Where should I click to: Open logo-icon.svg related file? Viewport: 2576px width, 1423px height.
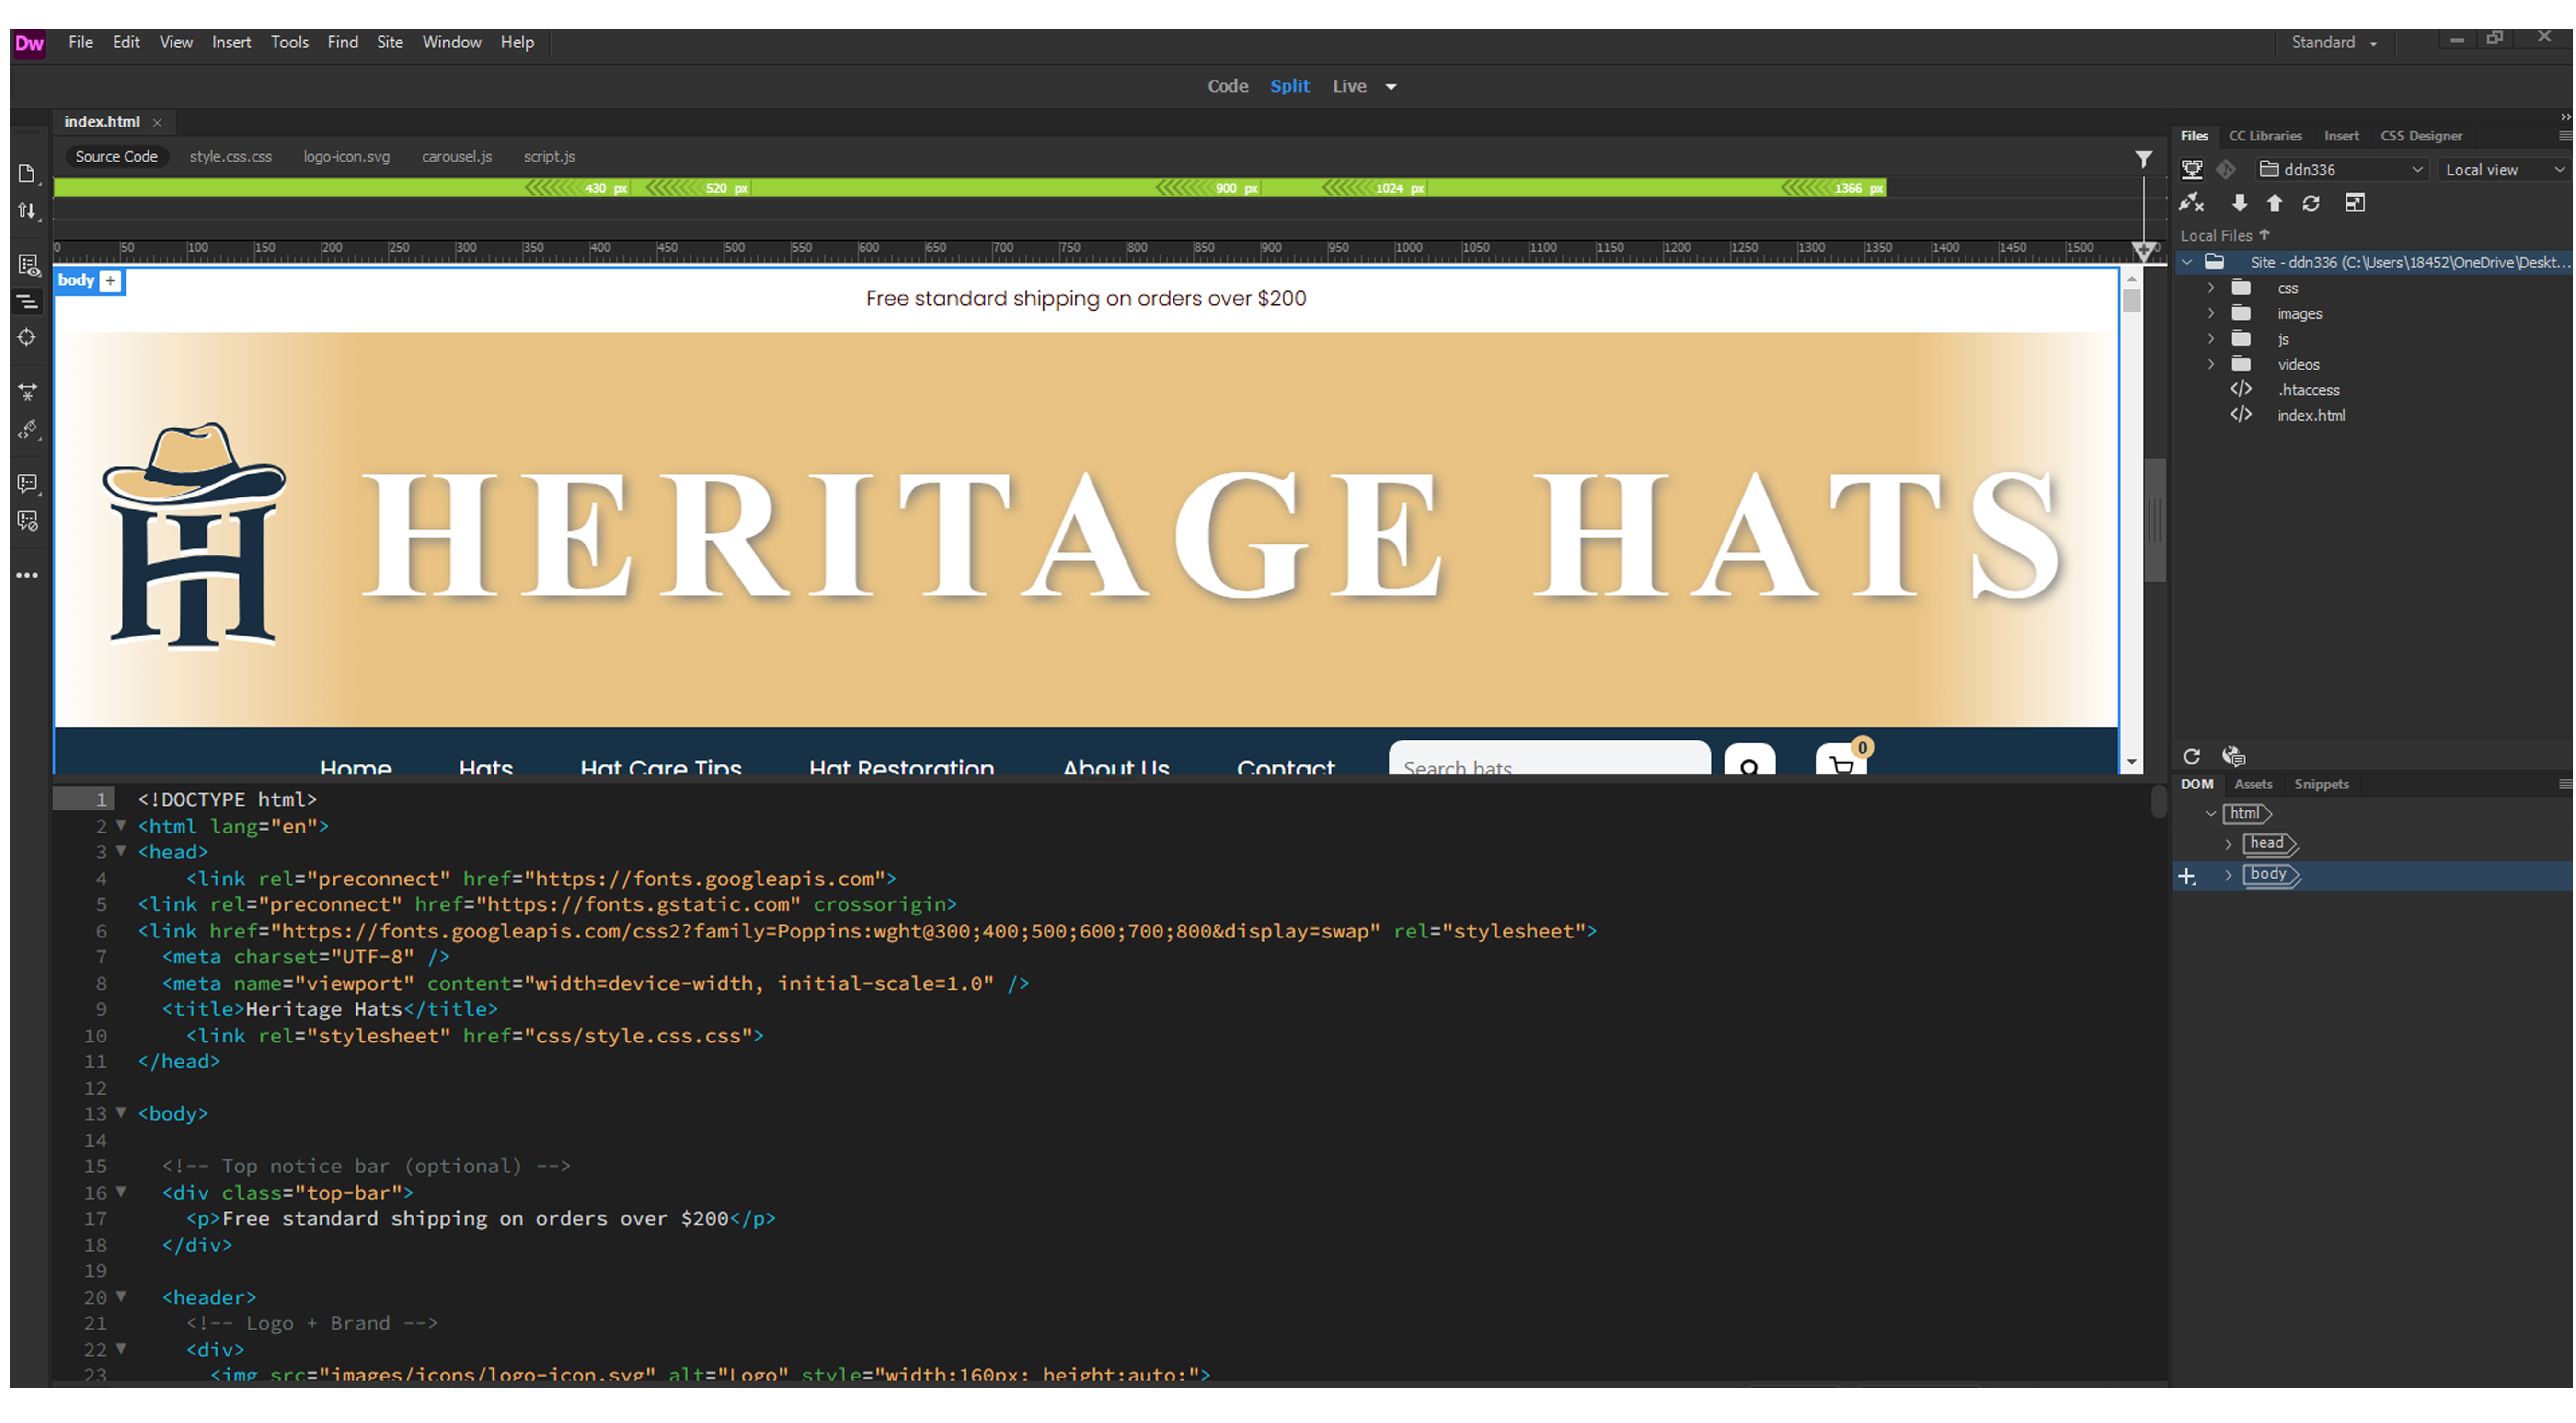[346, 157]
